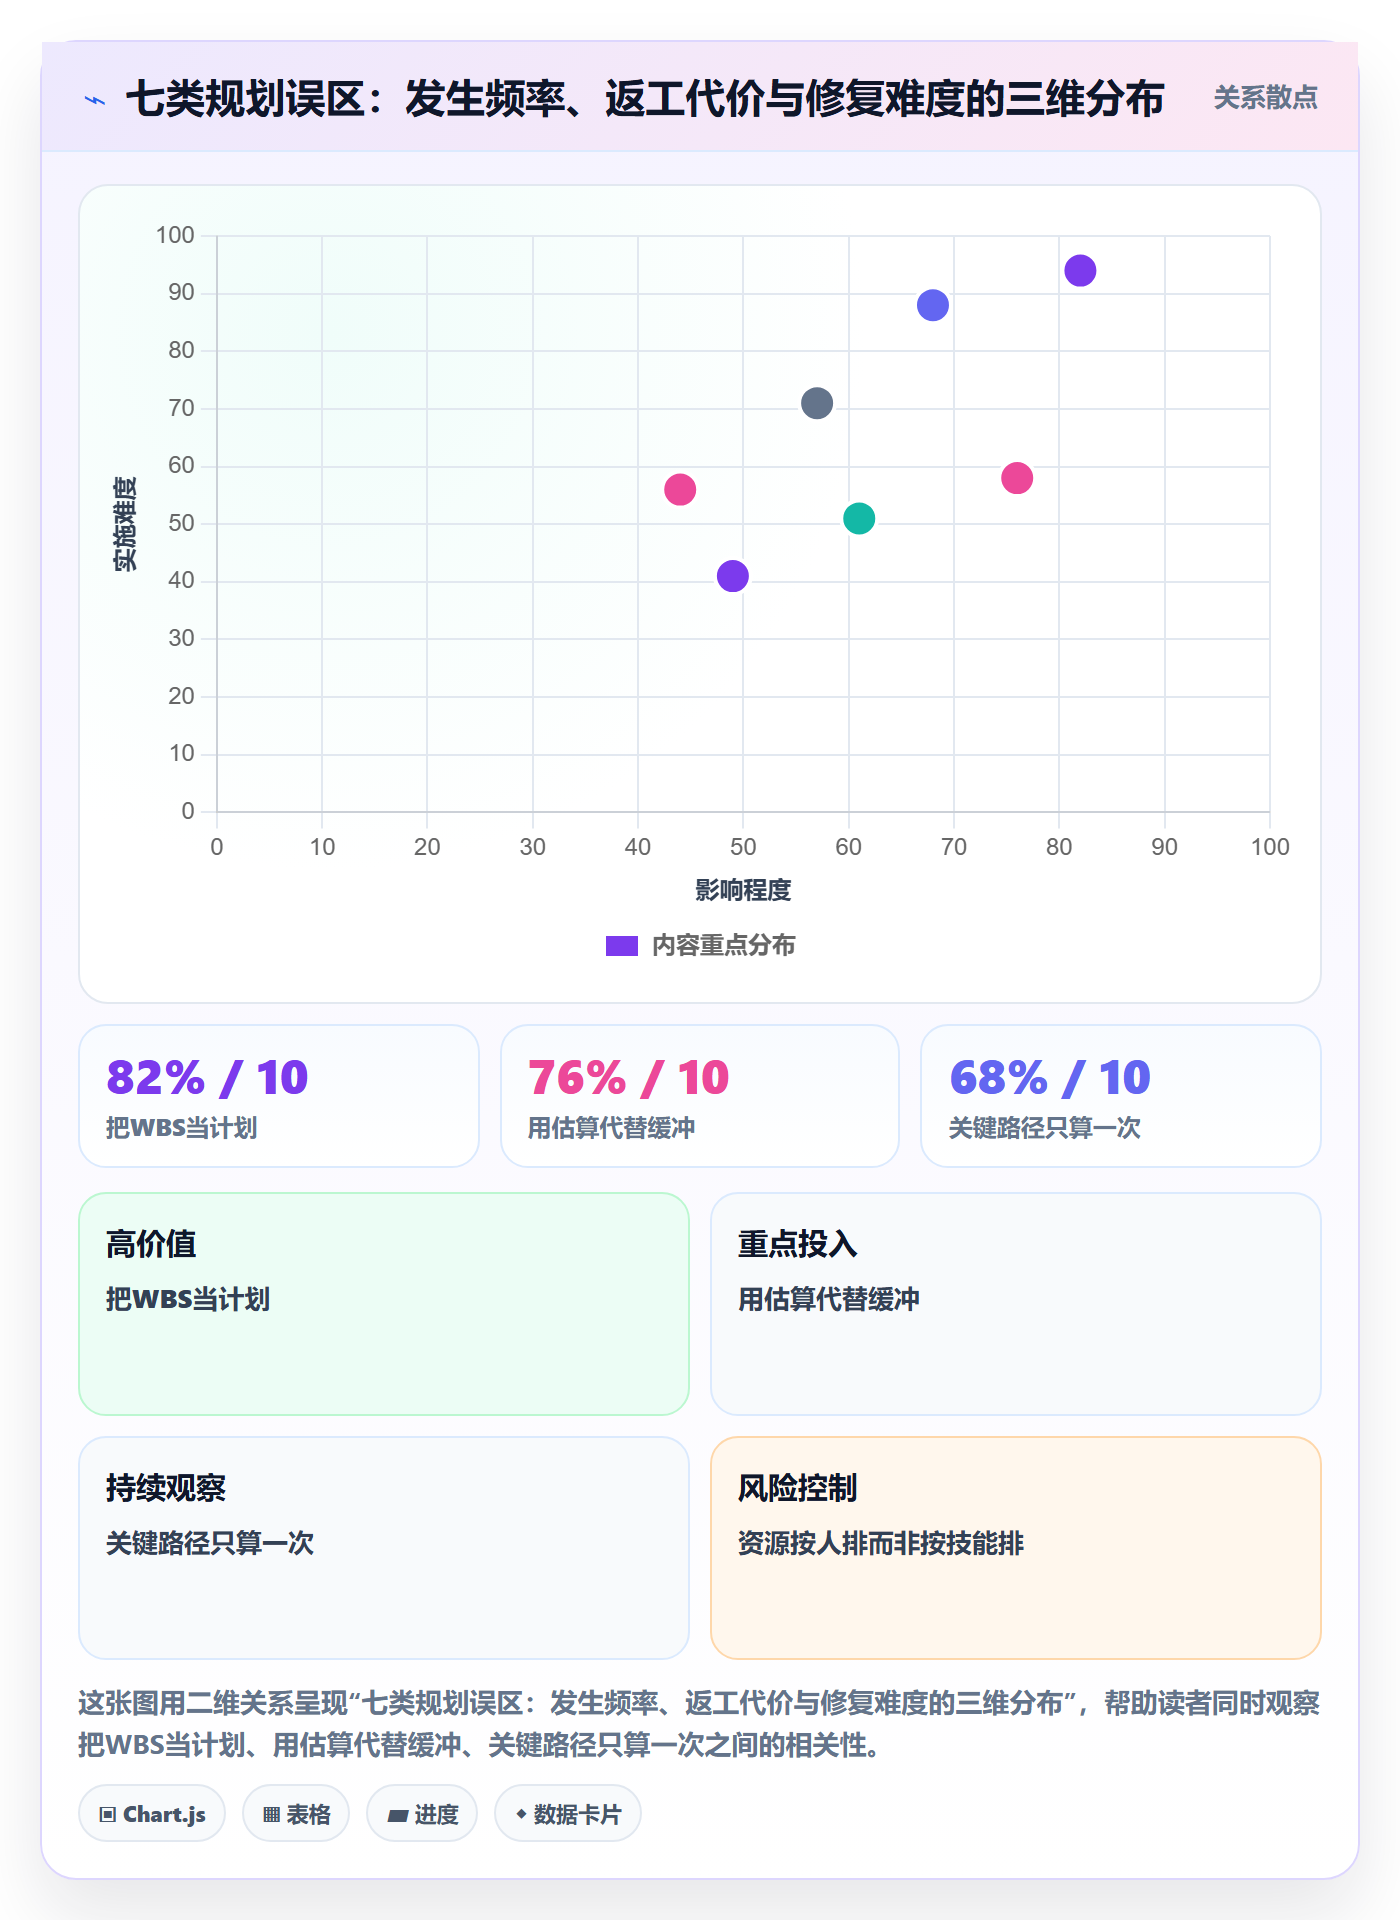Viewport: 1400px width, 1920px height.
Task: Select the 持续观察 quadrant card
Action: pos(384,1548)
